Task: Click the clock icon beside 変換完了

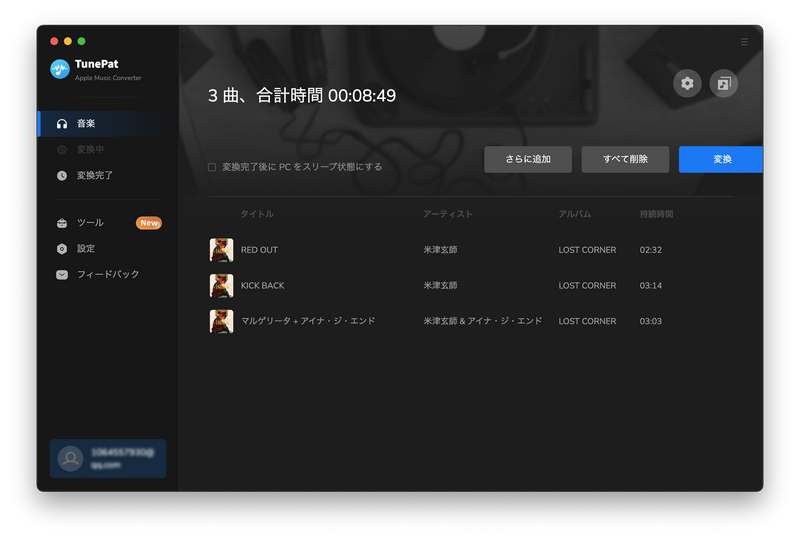Action: point(62,176)
